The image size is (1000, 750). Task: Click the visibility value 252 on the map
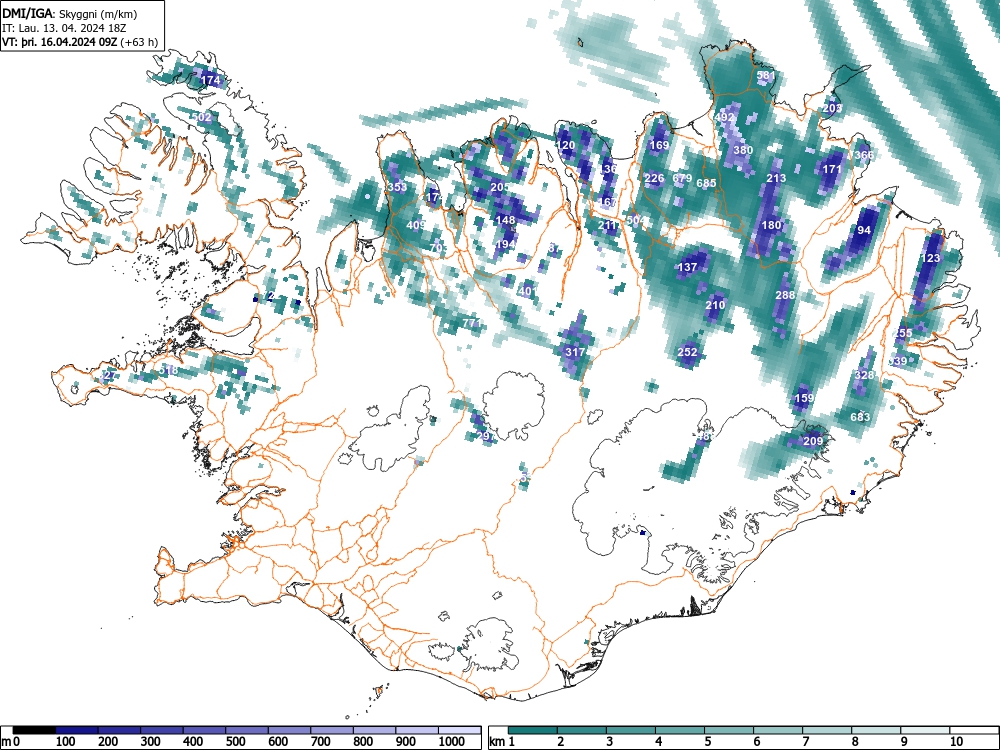point(688,352)
